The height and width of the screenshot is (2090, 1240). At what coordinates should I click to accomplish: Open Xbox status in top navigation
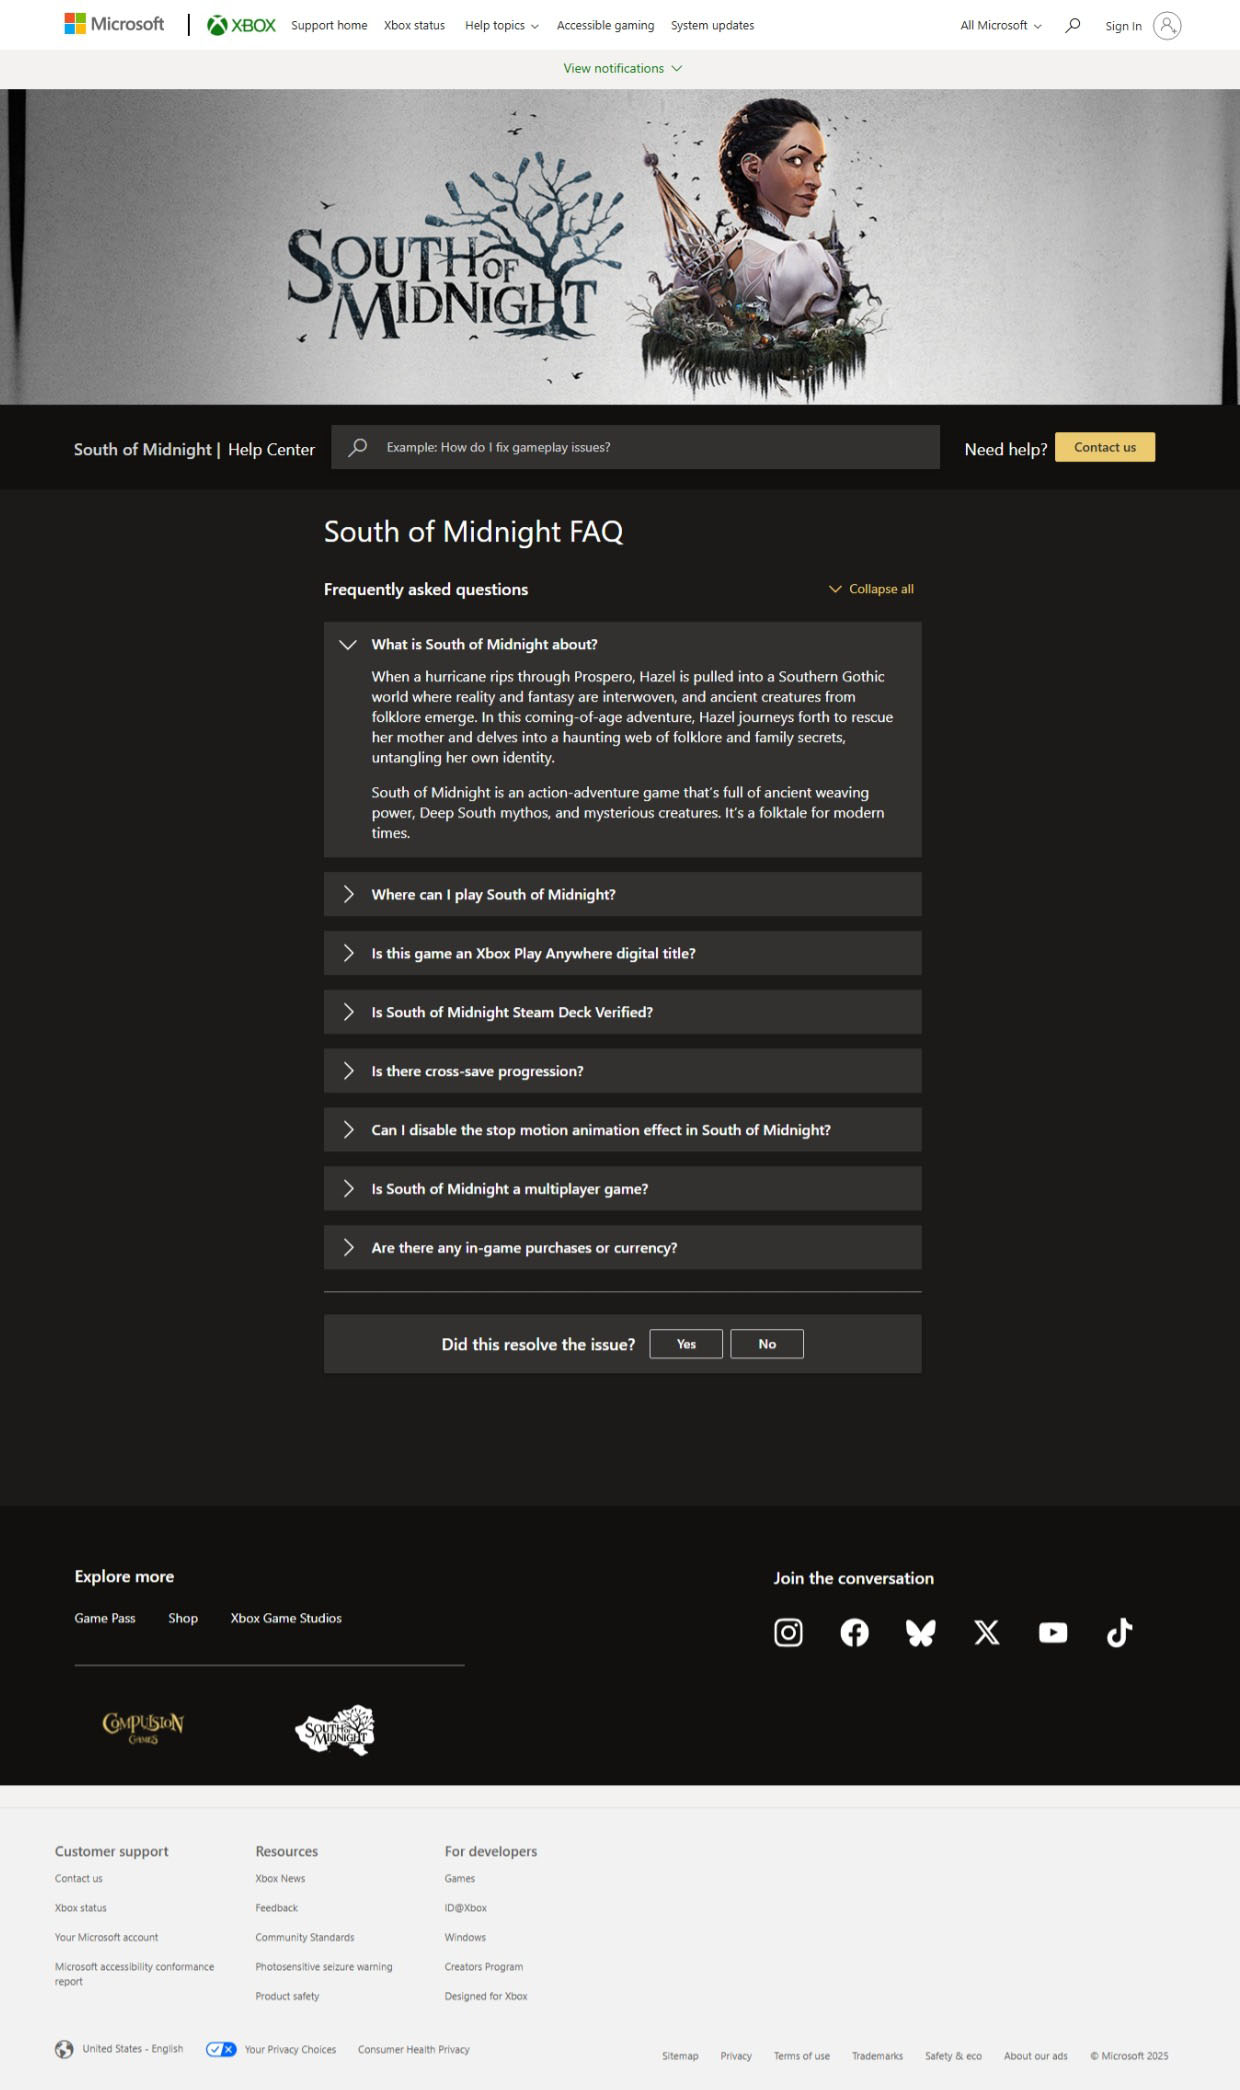point(414,26)
